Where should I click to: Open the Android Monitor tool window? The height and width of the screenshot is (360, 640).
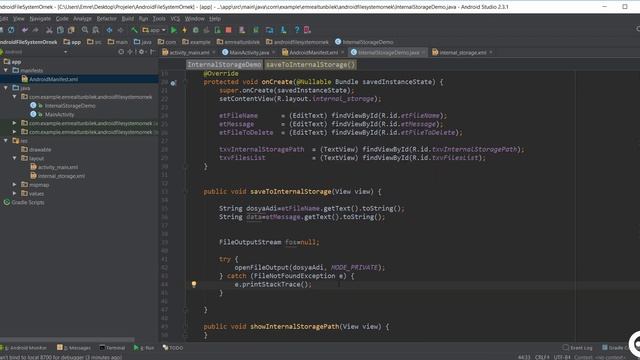(x=25, y=348)
